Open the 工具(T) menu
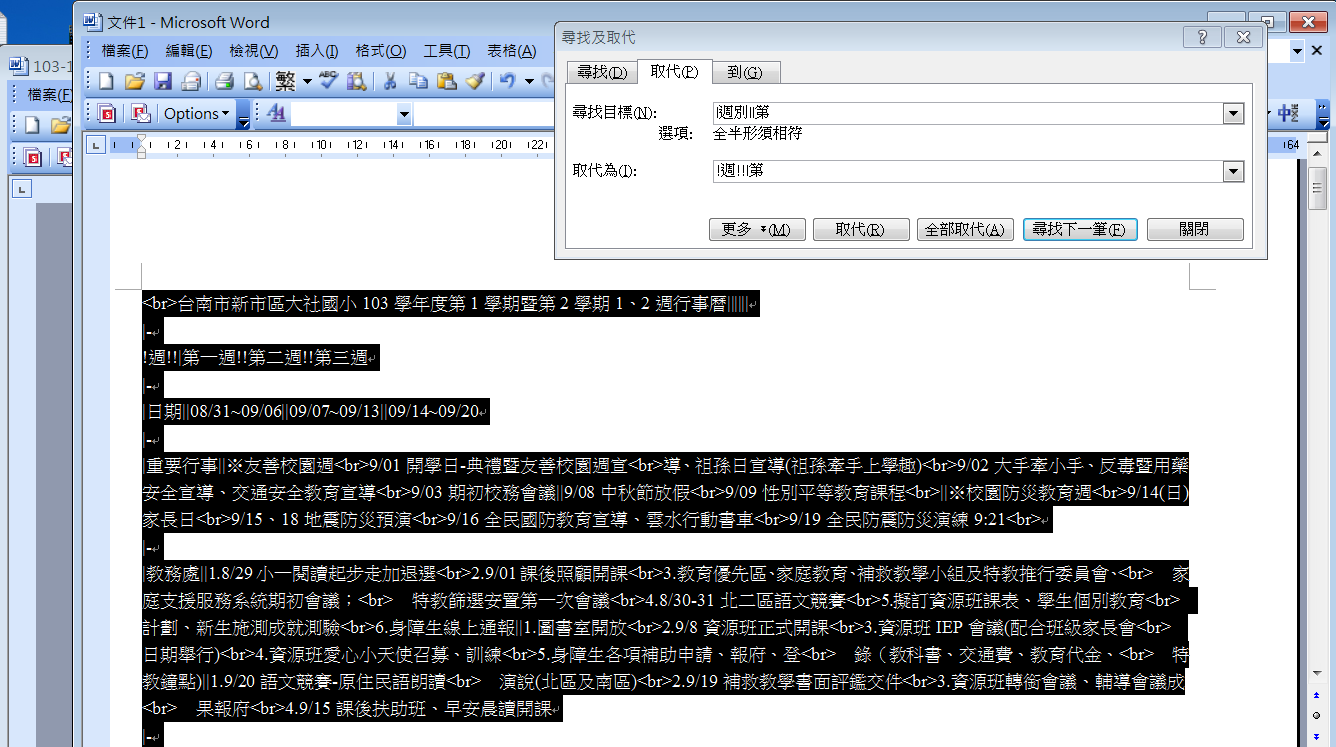Viewport: 1336px width, 747px height. coord(447,51)
